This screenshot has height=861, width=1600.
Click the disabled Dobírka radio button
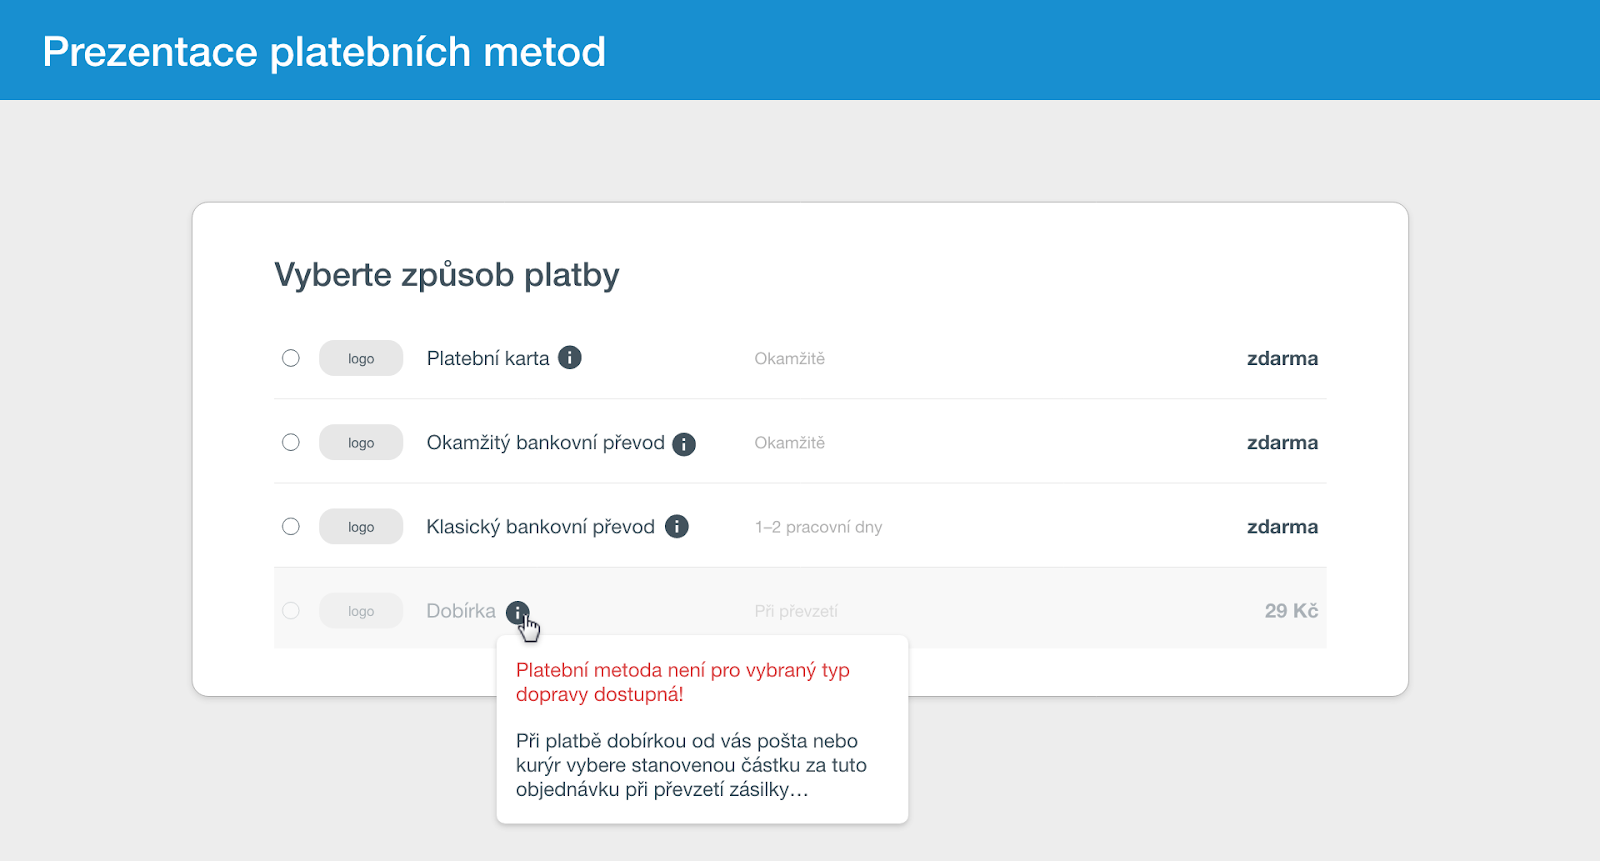pyautogui.click(x=291, y=610)
